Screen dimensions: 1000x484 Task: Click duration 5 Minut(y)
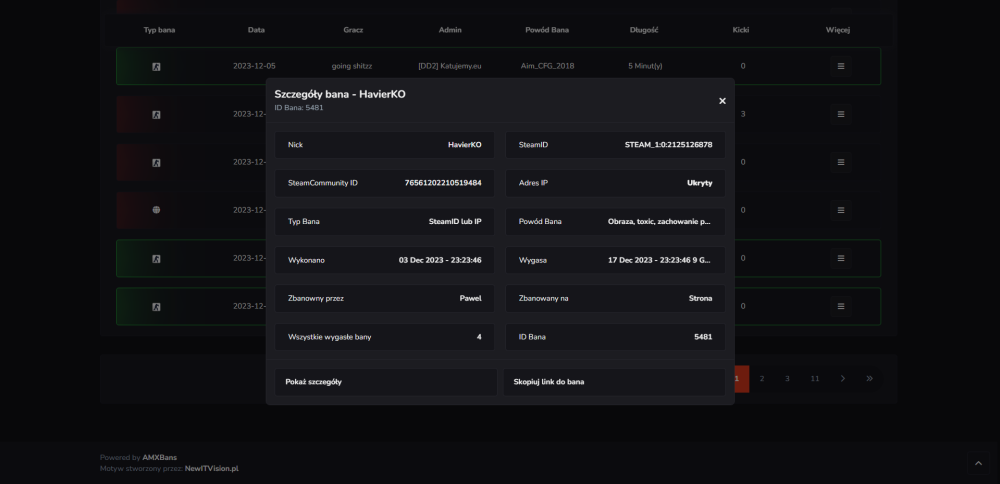(645, 66)
